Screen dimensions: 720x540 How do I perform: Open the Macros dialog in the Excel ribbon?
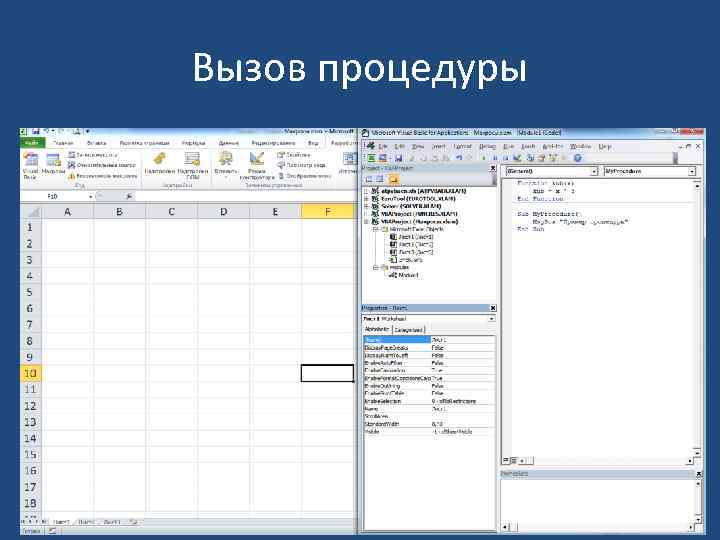click(53, 164)
